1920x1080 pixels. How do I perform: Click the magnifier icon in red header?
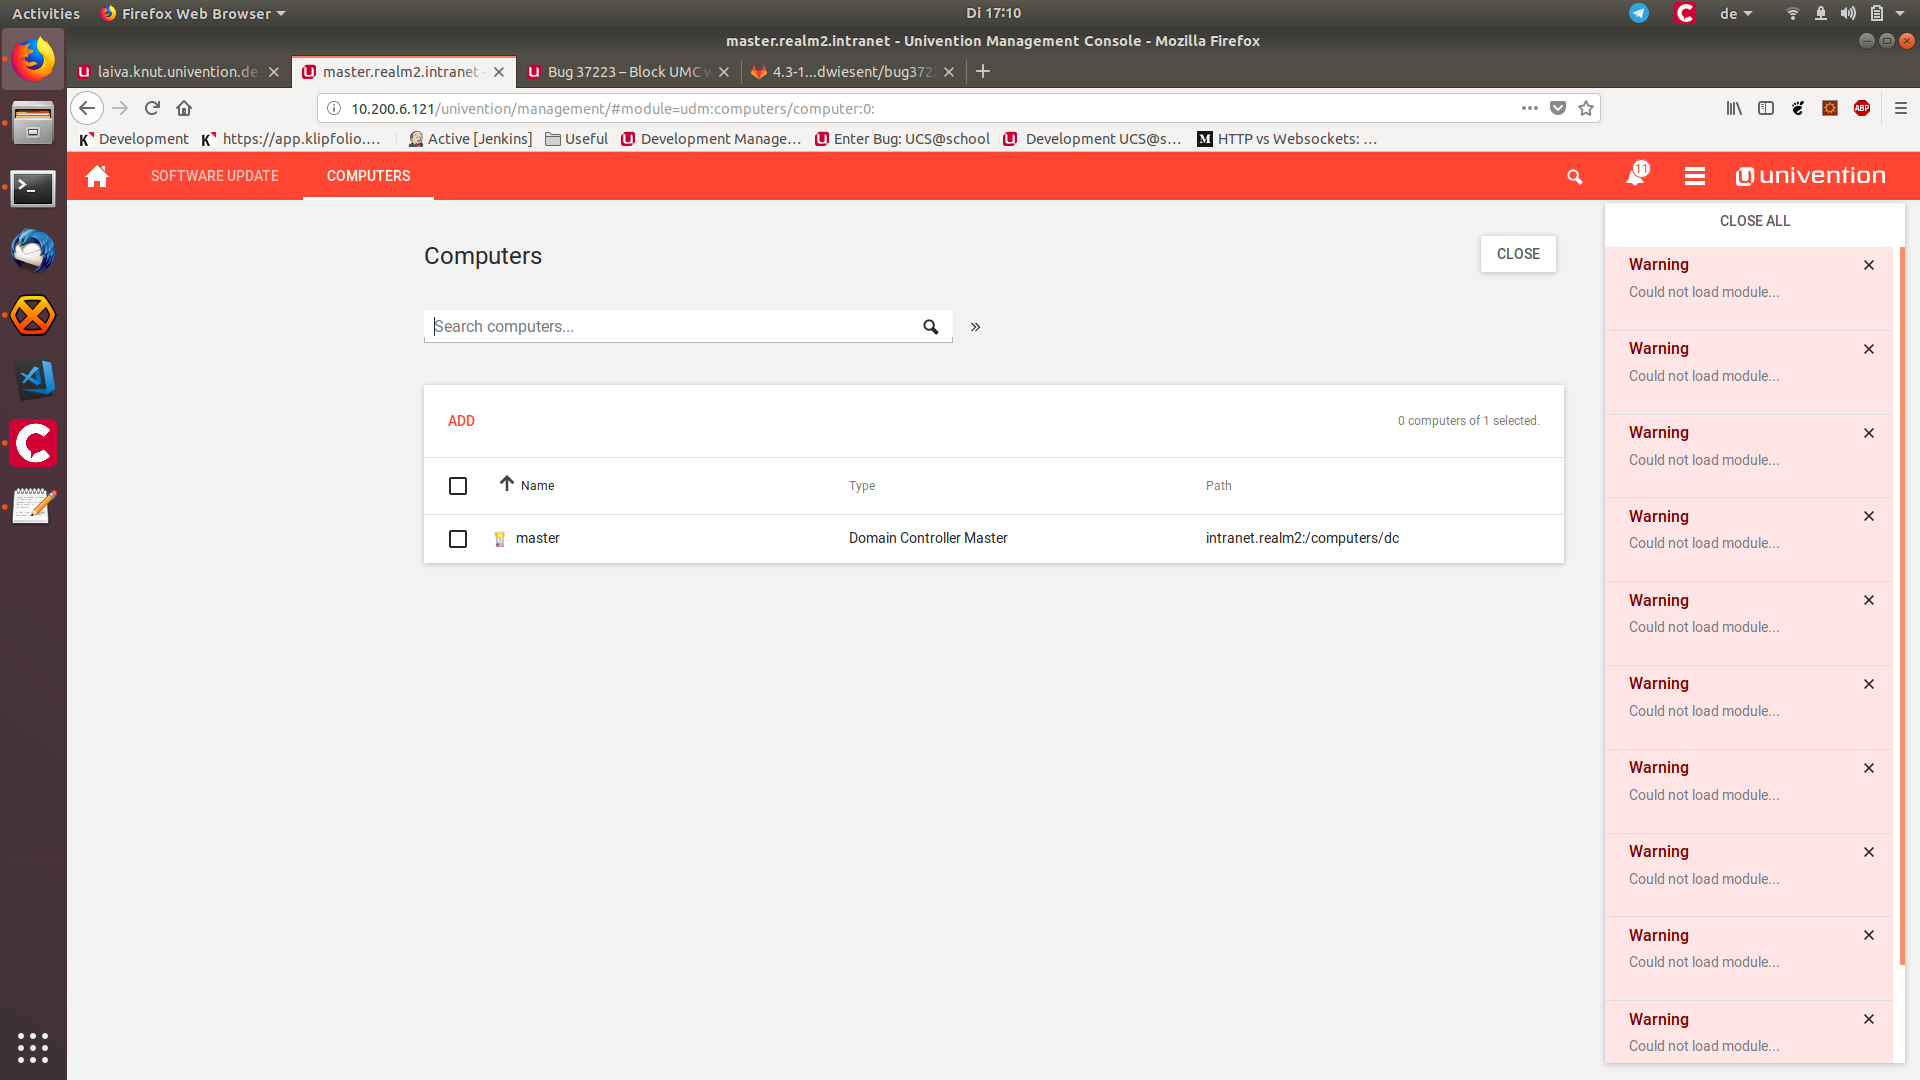click(x=1574, y=177)
